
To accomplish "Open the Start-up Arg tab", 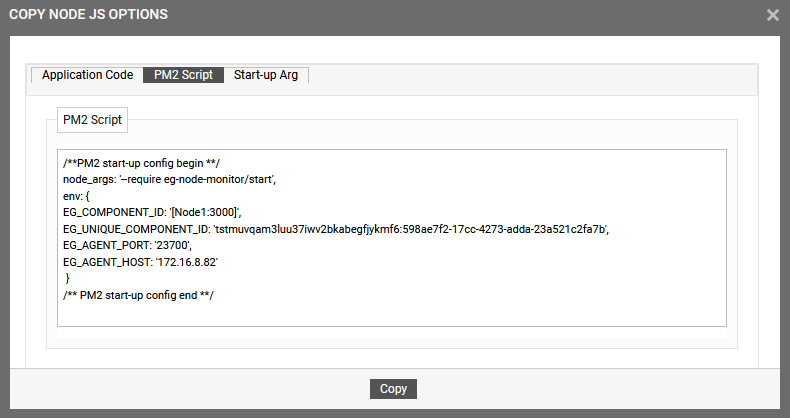I will point(266,75).
